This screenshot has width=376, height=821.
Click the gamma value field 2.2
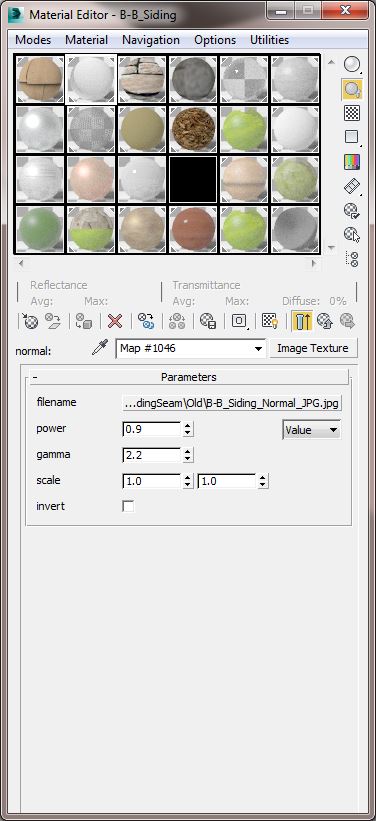pyautogui.click(x=152, y=455)
